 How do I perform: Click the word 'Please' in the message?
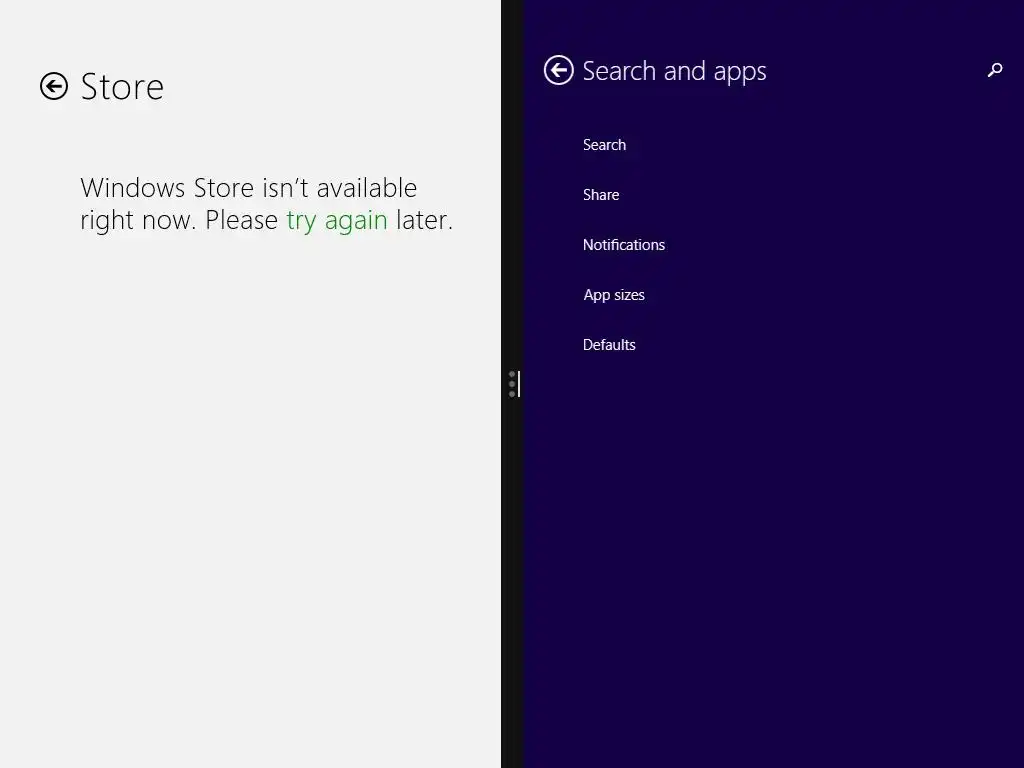[241, 220]
